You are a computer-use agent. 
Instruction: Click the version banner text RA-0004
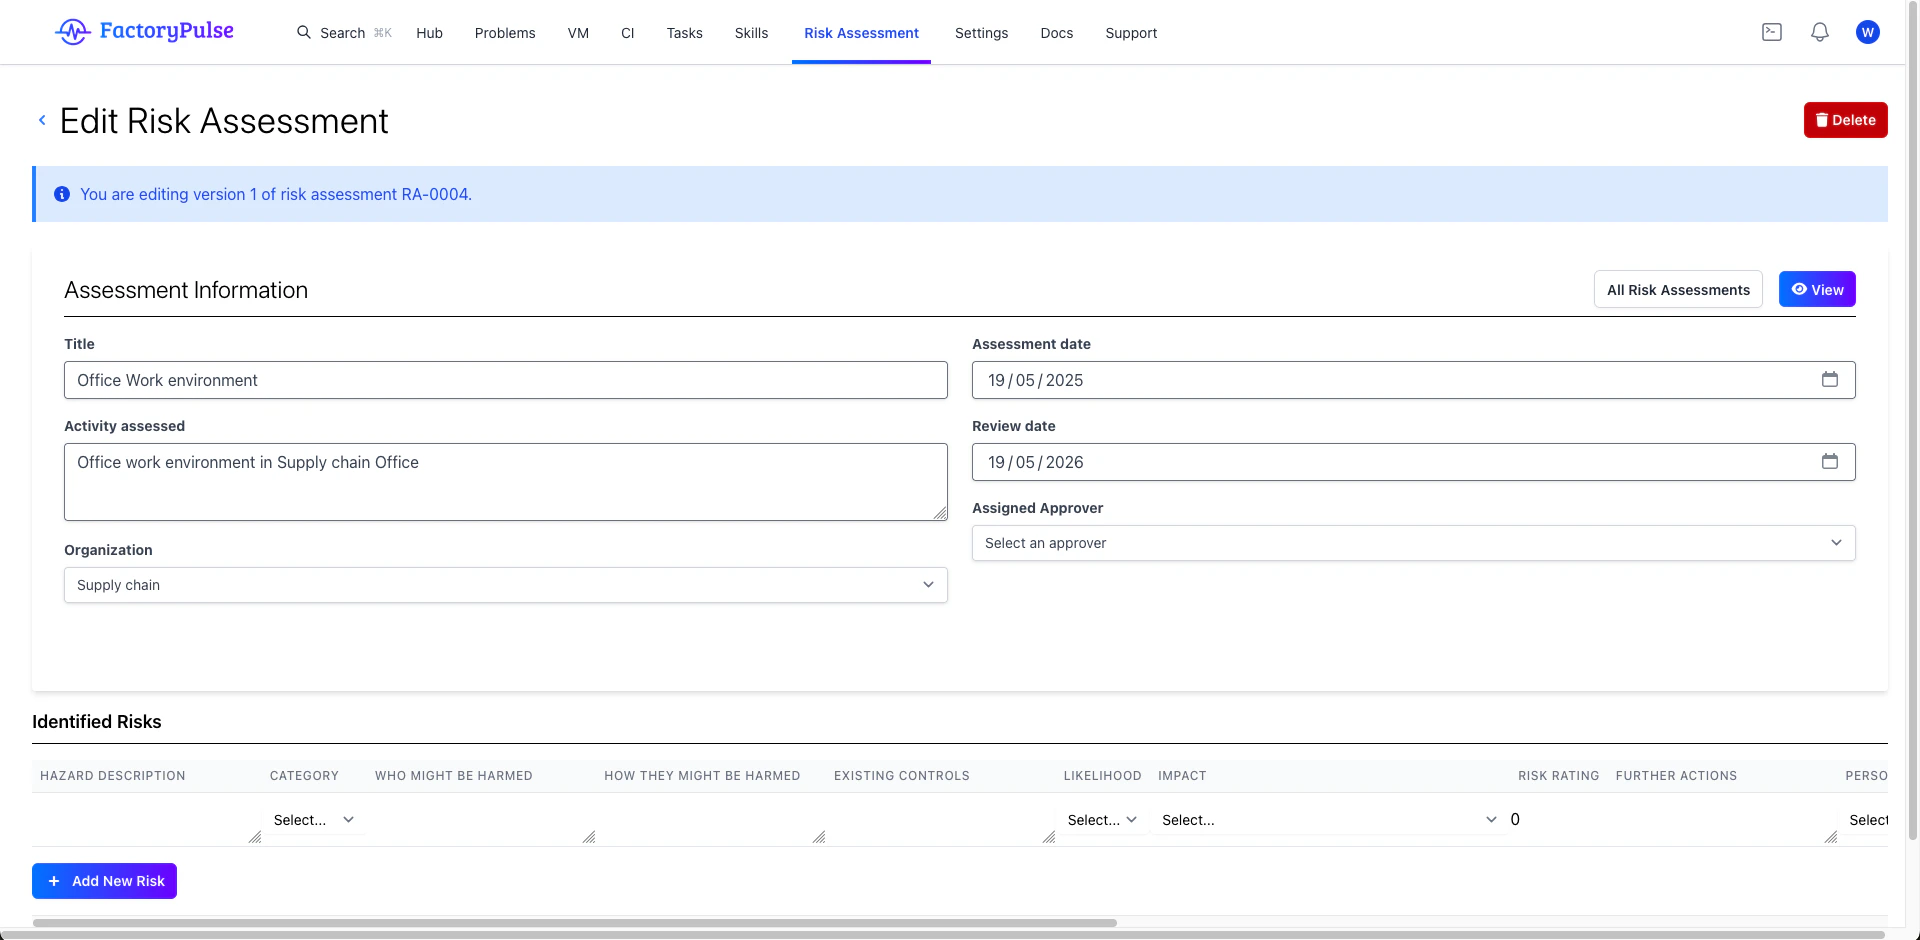coord(435,194)
